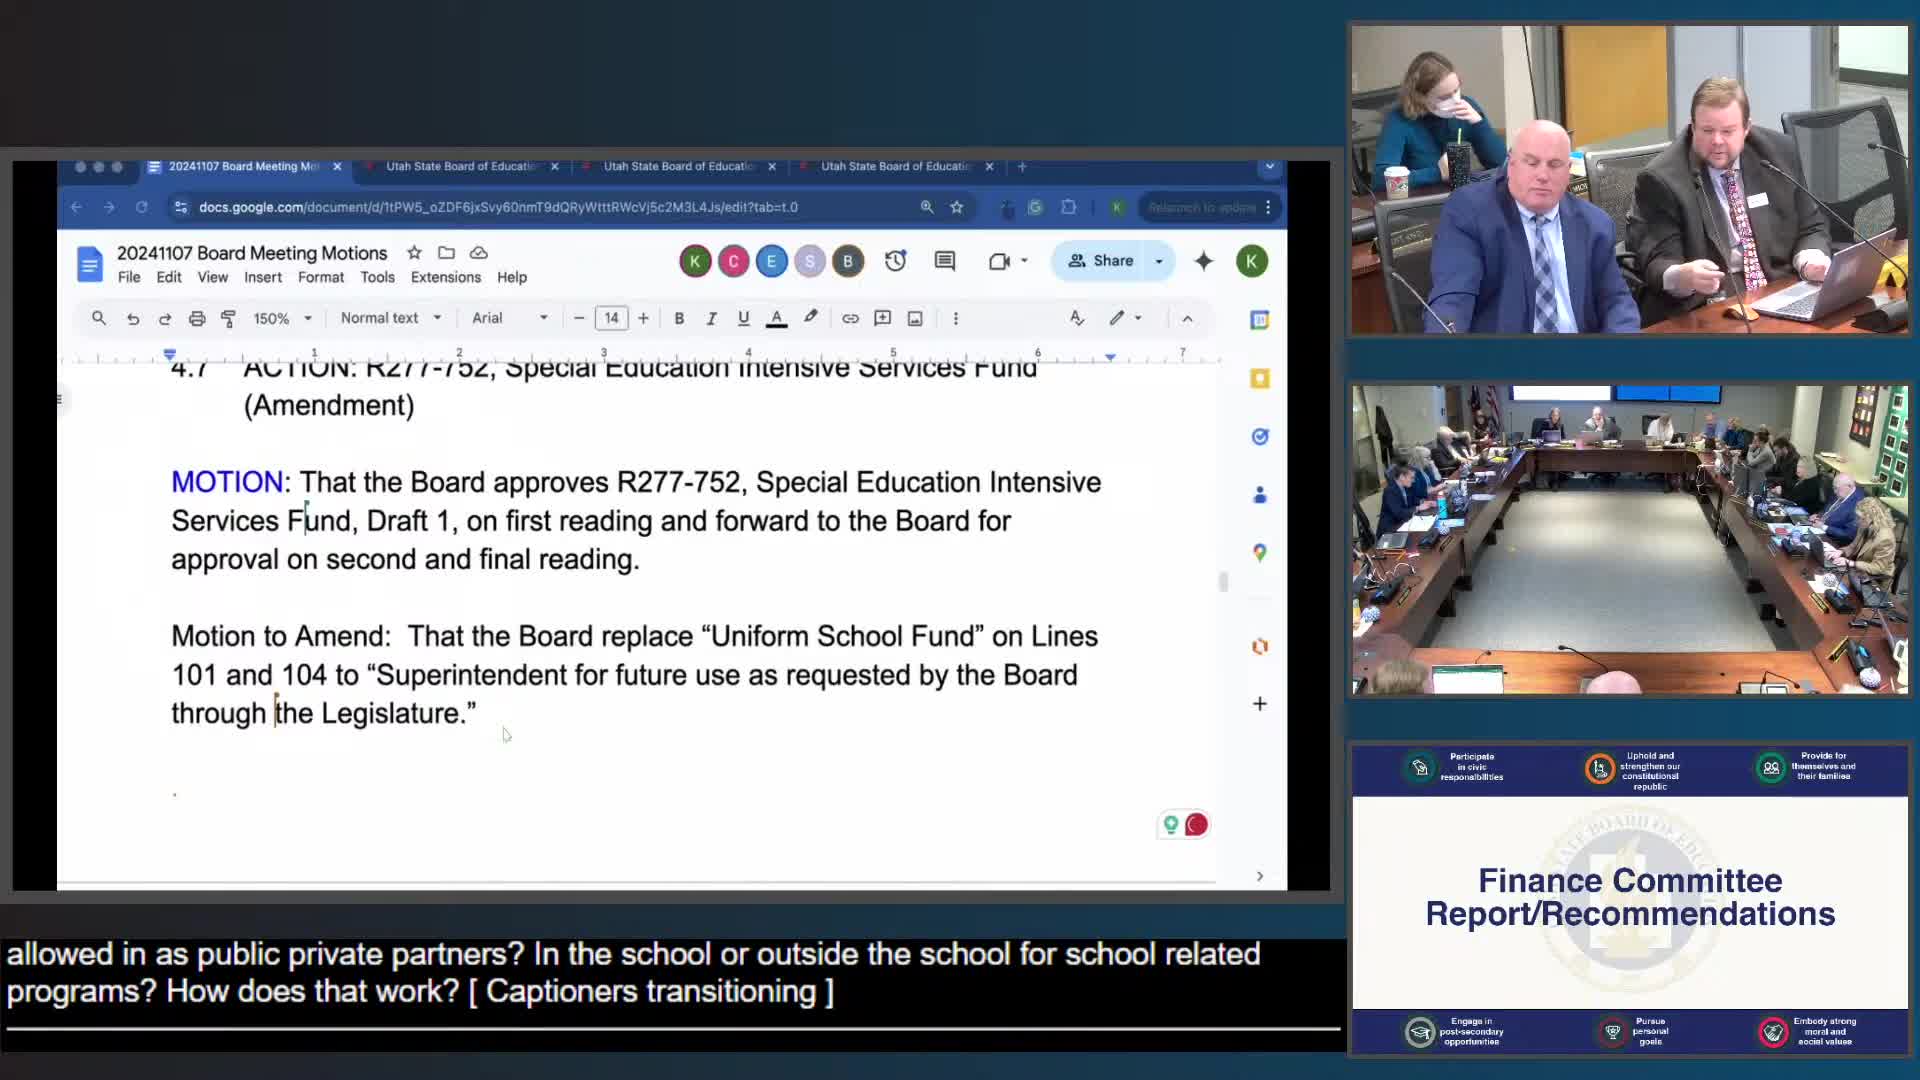Open Google Maps sidebar icon
Viewport: 1920px width, 1080px height.
[1260, 553]
